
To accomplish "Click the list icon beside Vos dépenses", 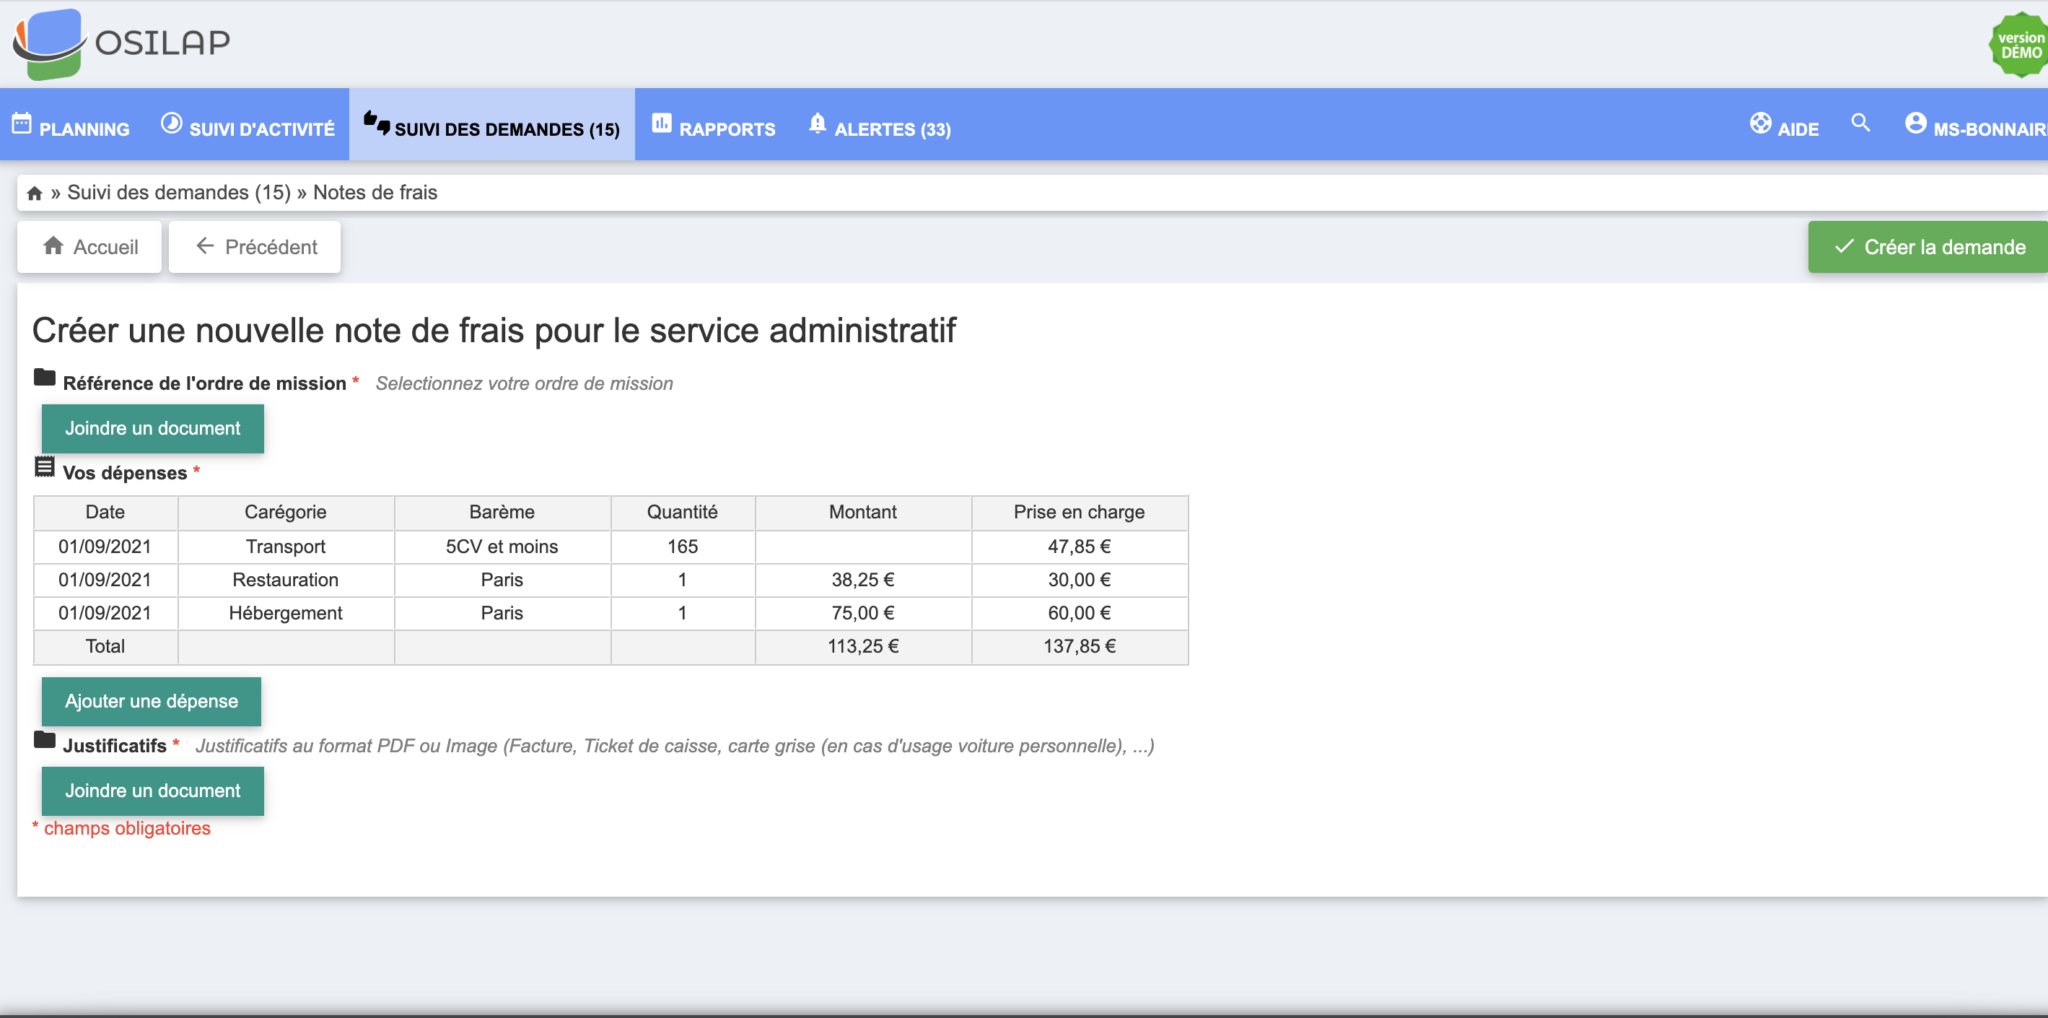I will click(45, 466).
